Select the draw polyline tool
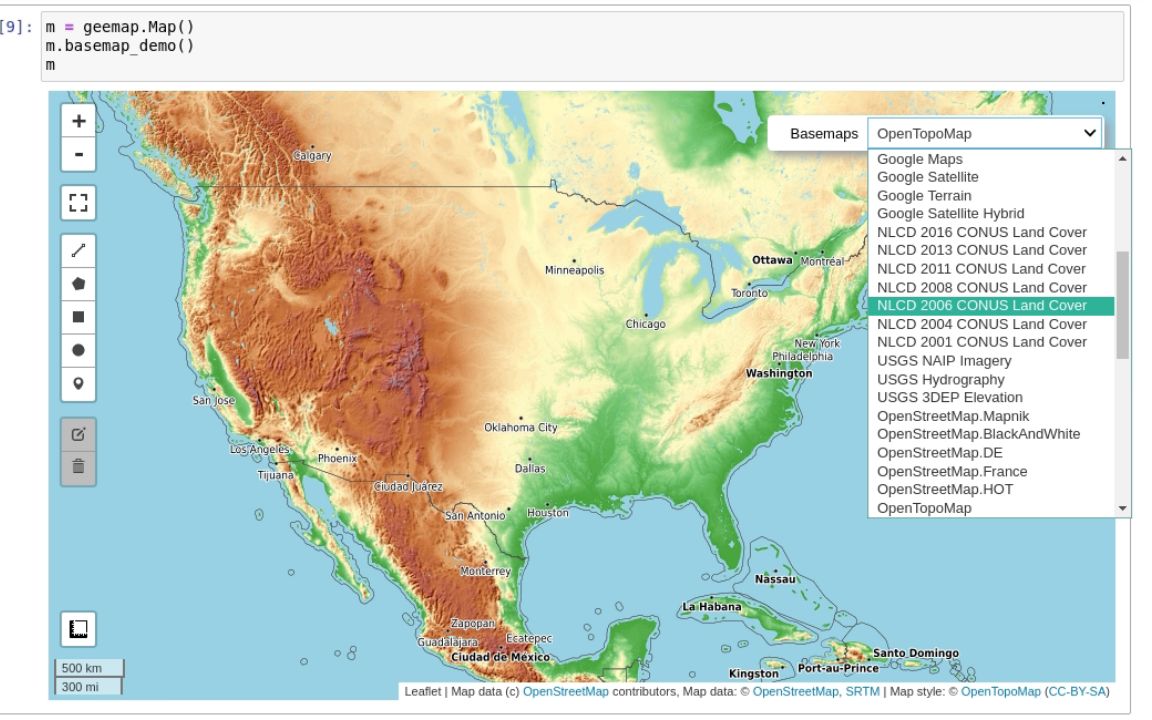The image size is (1152, 720). click(78, 251)
